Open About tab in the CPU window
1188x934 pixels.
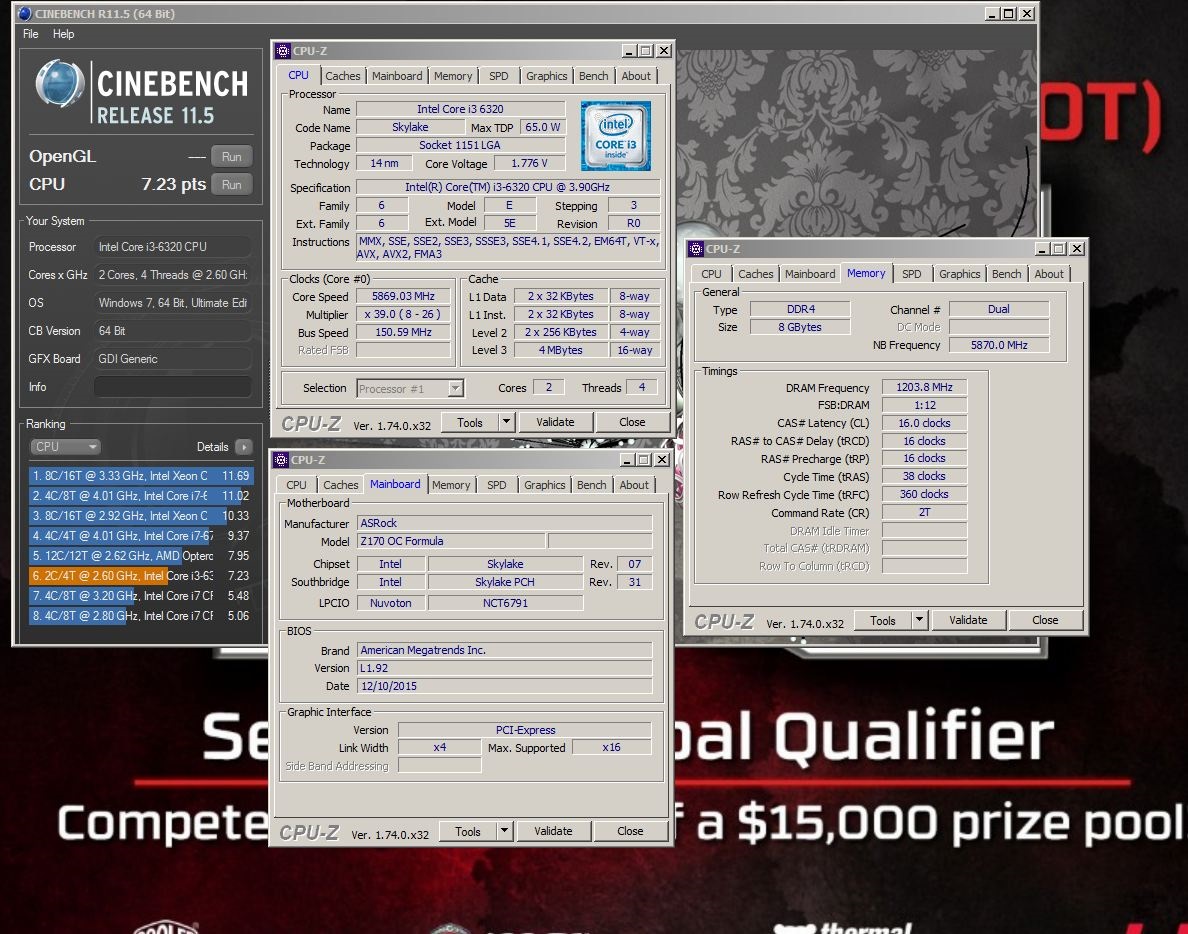pos(636,76)
